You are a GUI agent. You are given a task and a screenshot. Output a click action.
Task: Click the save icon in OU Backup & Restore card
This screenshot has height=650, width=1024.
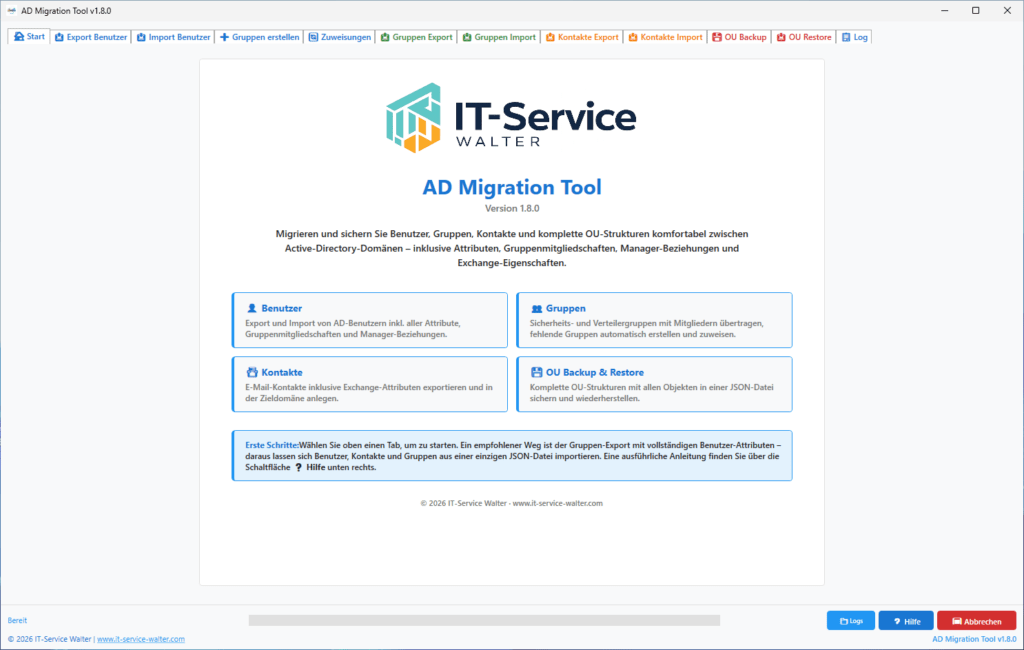pos(536,372)
